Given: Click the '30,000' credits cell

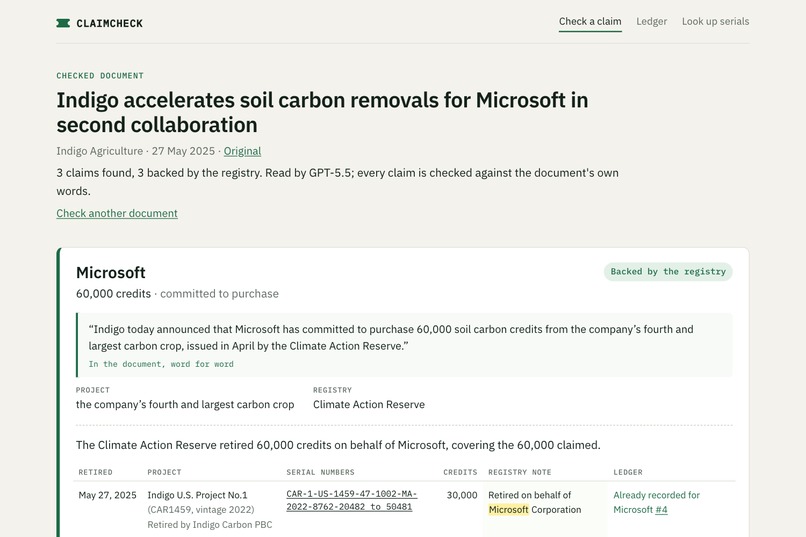Looking at the screenshot, I should click(x=462, y=495).
